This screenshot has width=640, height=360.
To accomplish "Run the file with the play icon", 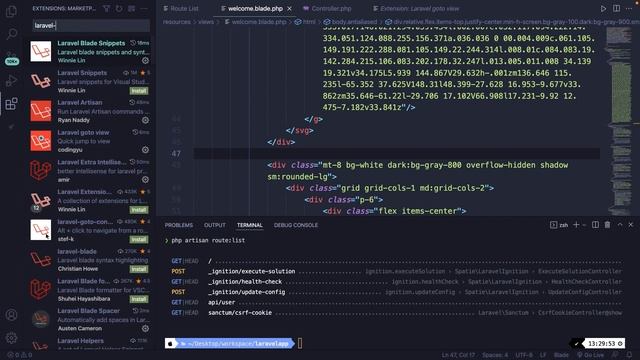I will (x=603, y=9).
